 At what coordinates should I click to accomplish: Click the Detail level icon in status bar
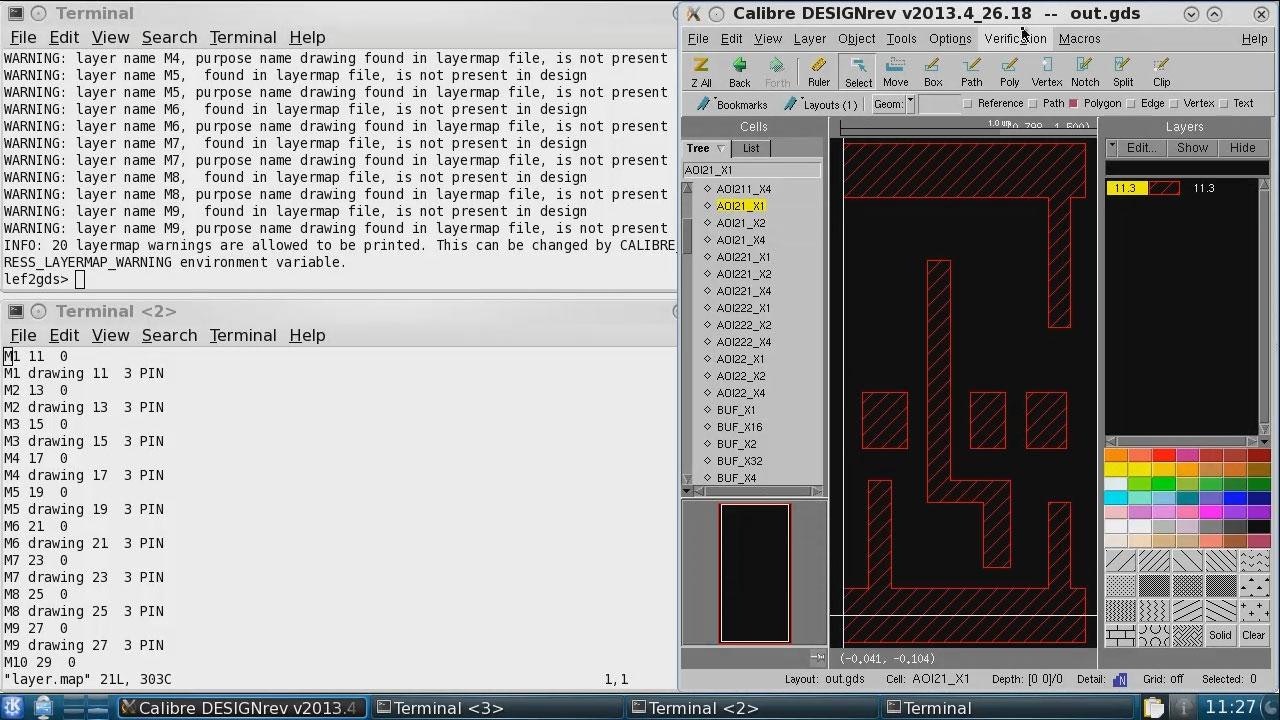pyautogui.click(x=1120, y=679)
